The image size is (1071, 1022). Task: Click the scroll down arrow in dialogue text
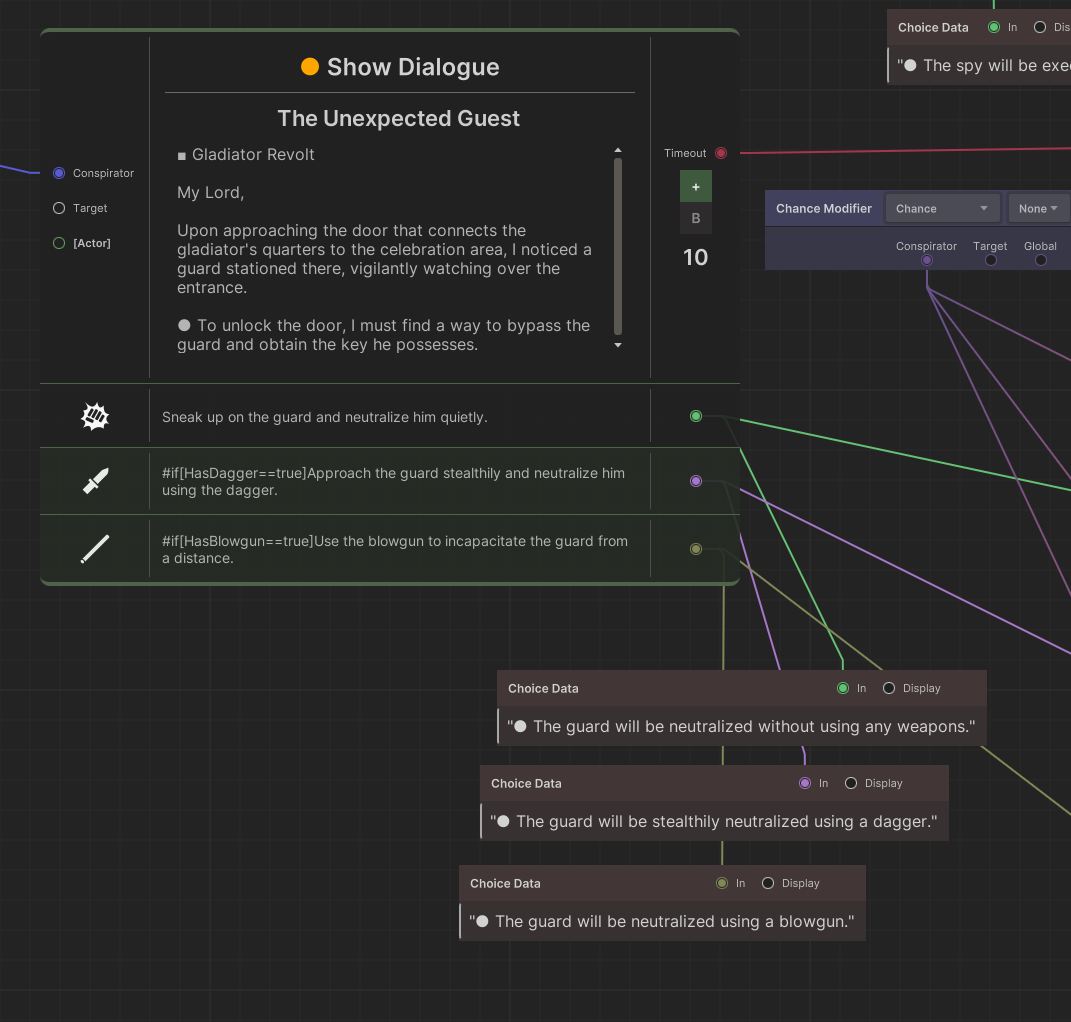click(618, 345)
